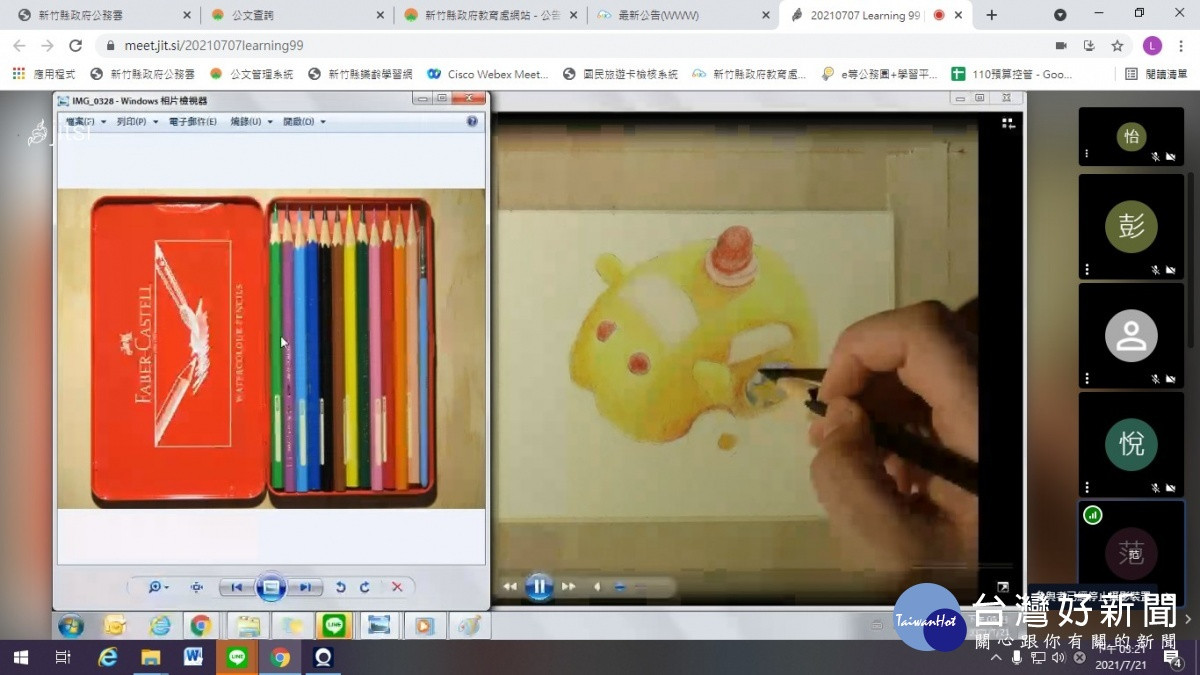Open LINE on the Windows 7 taskbar

click(x=332, y=626)
